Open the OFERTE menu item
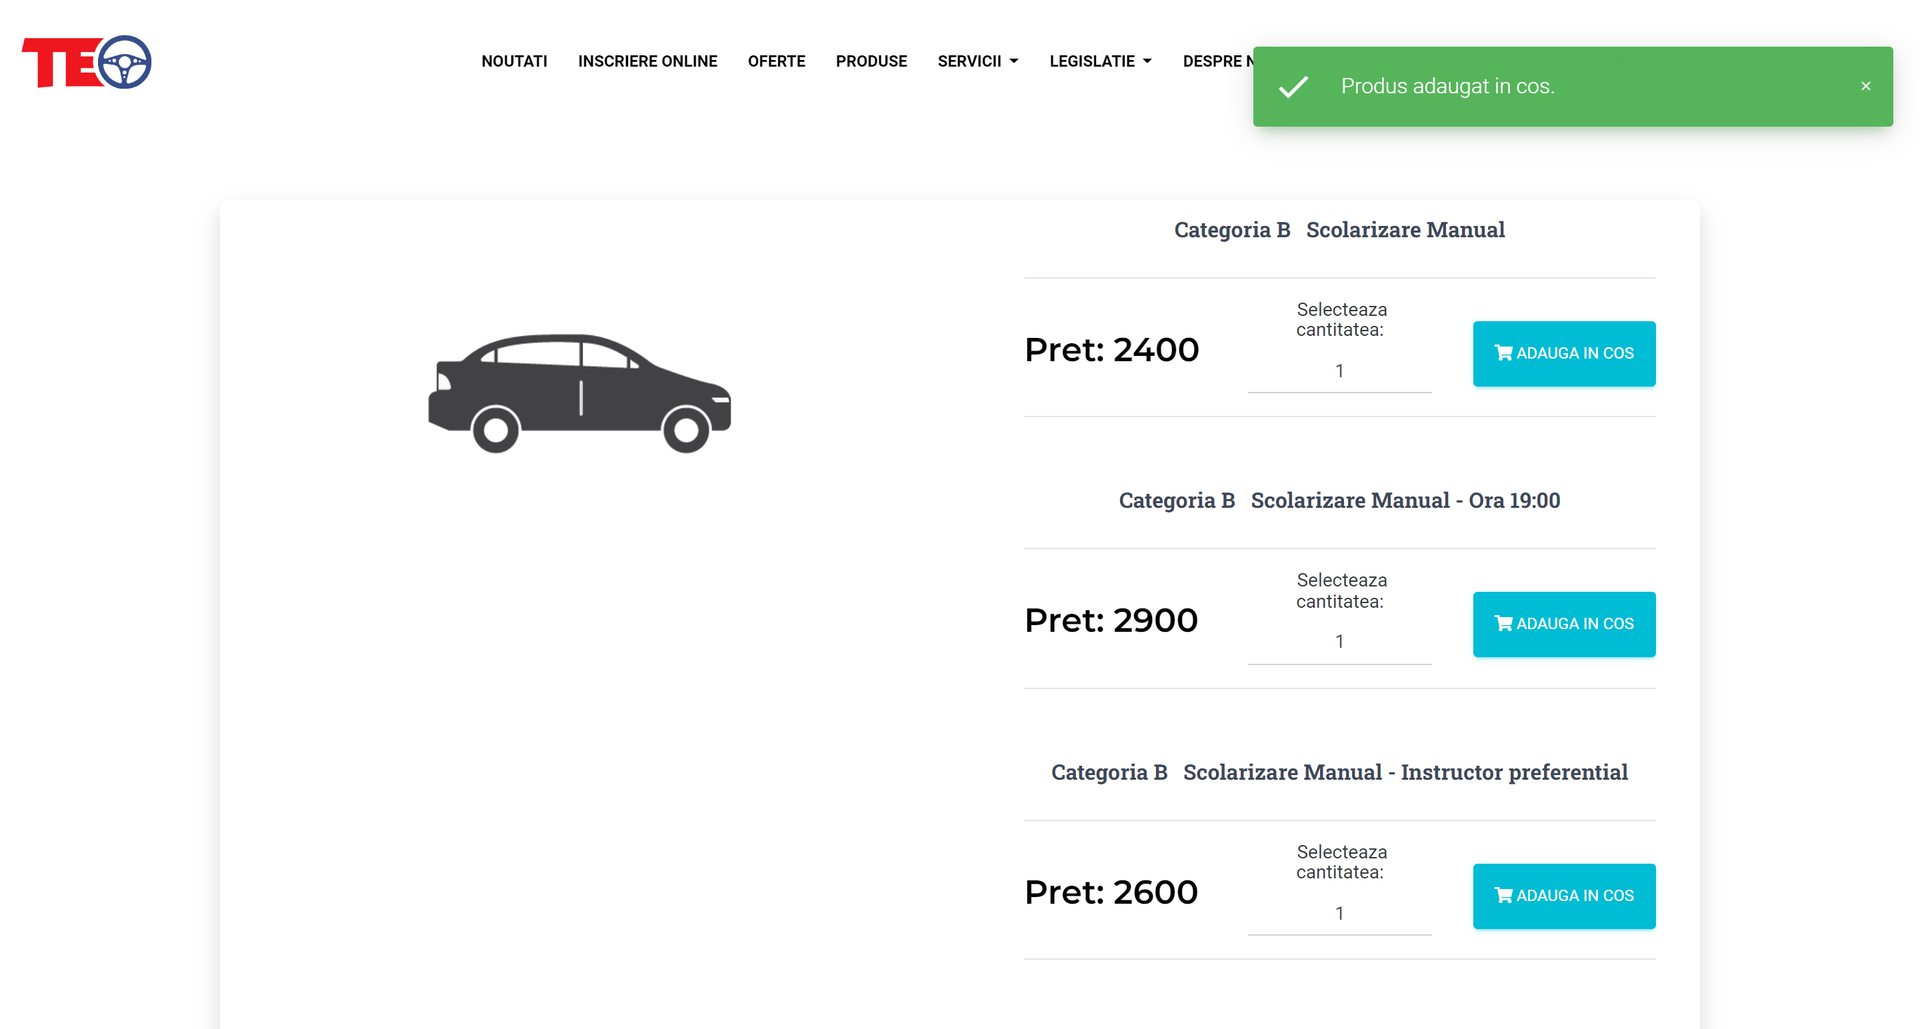The image size is (1920, 1029). click(x=776, y=61)
